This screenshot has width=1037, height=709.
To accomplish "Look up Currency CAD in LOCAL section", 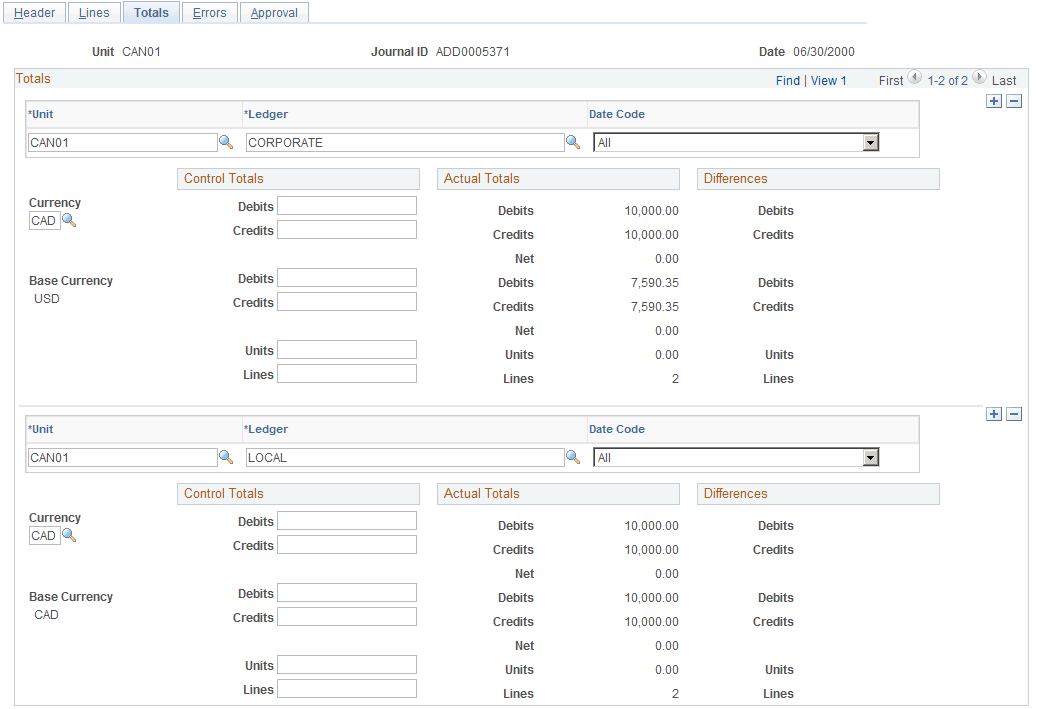I will (69, 535).
